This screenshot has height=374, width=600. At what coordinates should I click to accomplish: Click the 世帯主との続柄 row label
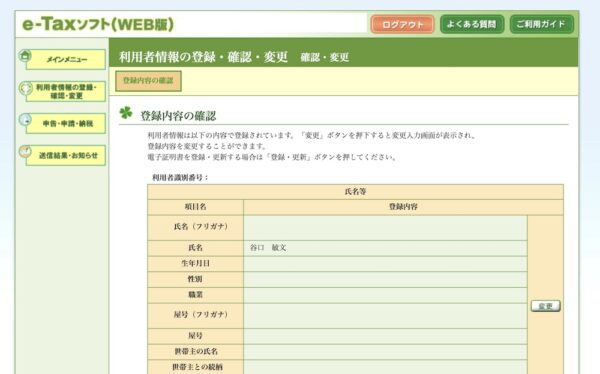coord(197,367)
